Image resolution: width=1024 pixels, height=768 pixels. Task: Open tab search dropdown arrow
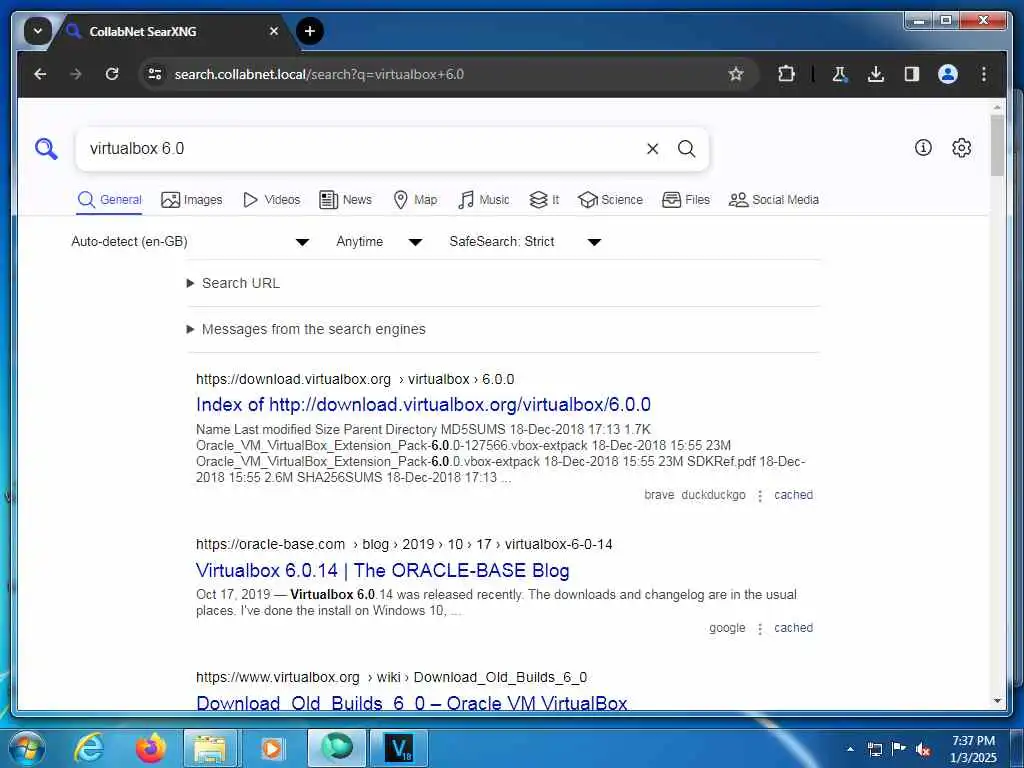(x=38, y=31)
